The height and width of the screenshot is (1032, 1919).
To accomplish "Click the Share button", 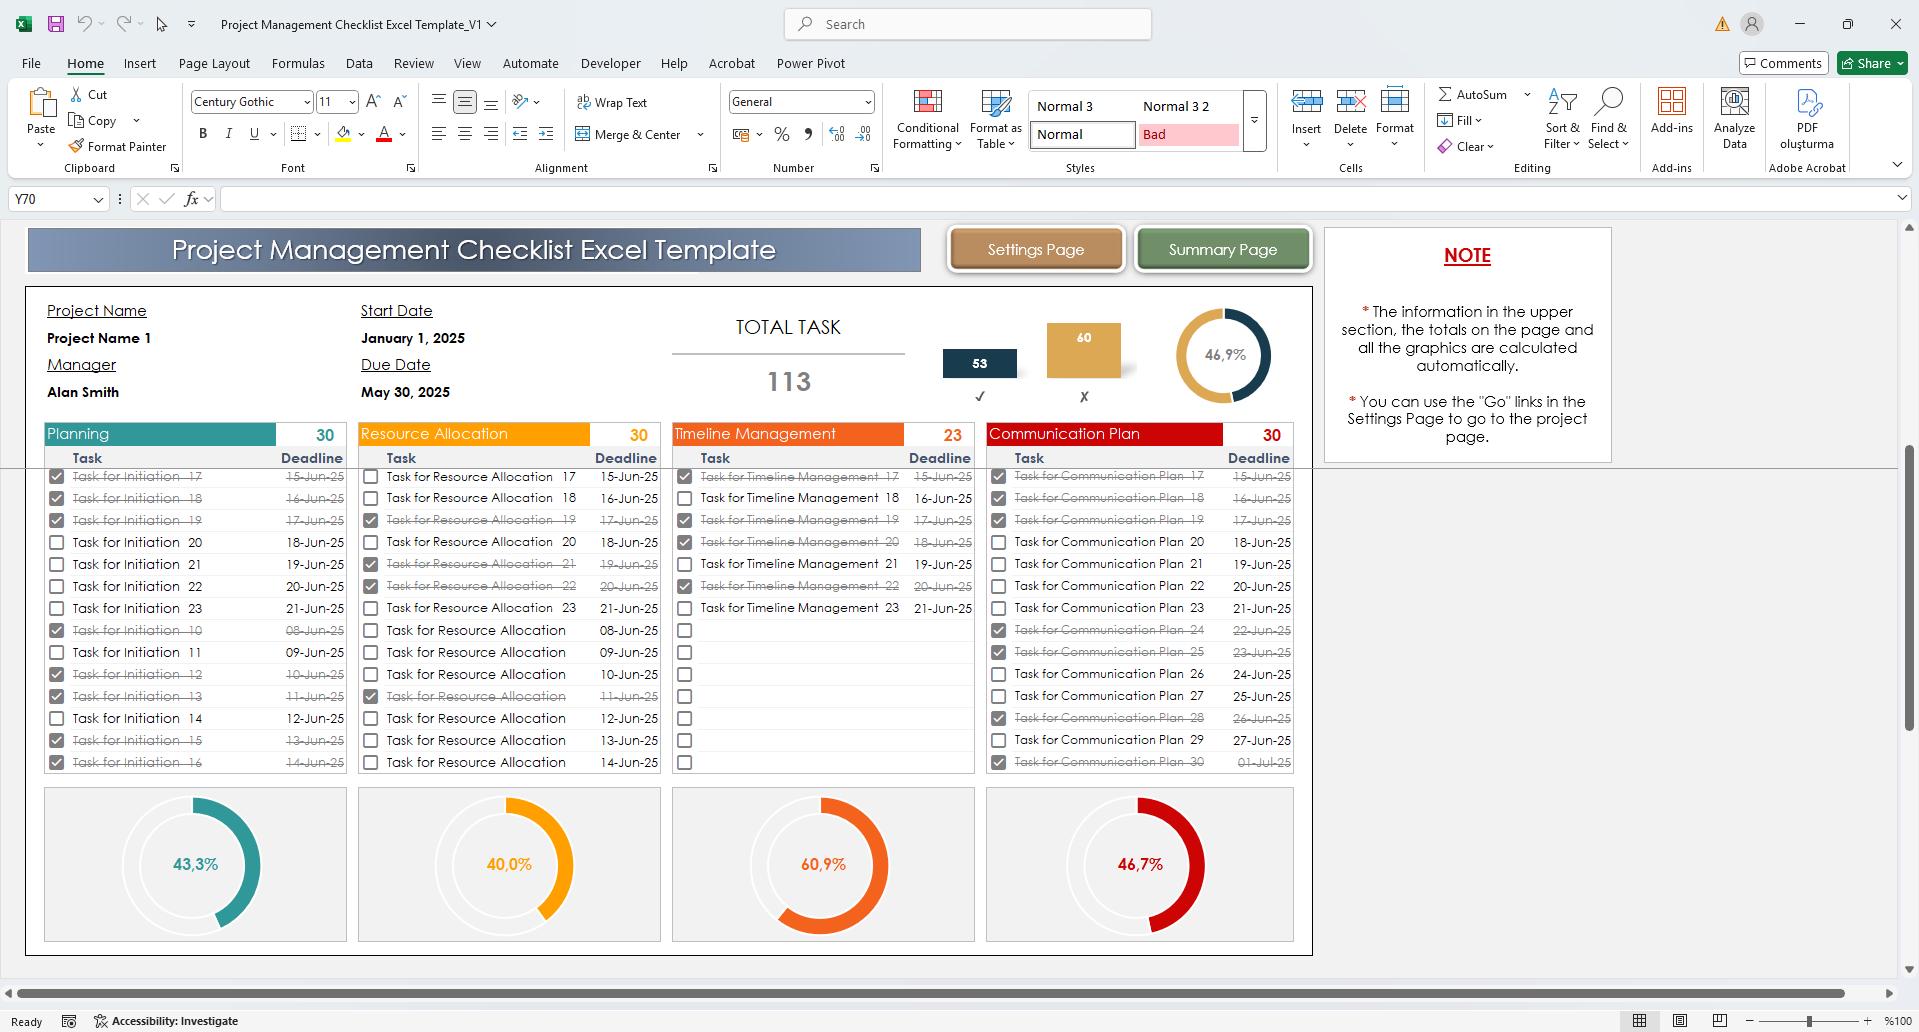I will (1872, 63).
